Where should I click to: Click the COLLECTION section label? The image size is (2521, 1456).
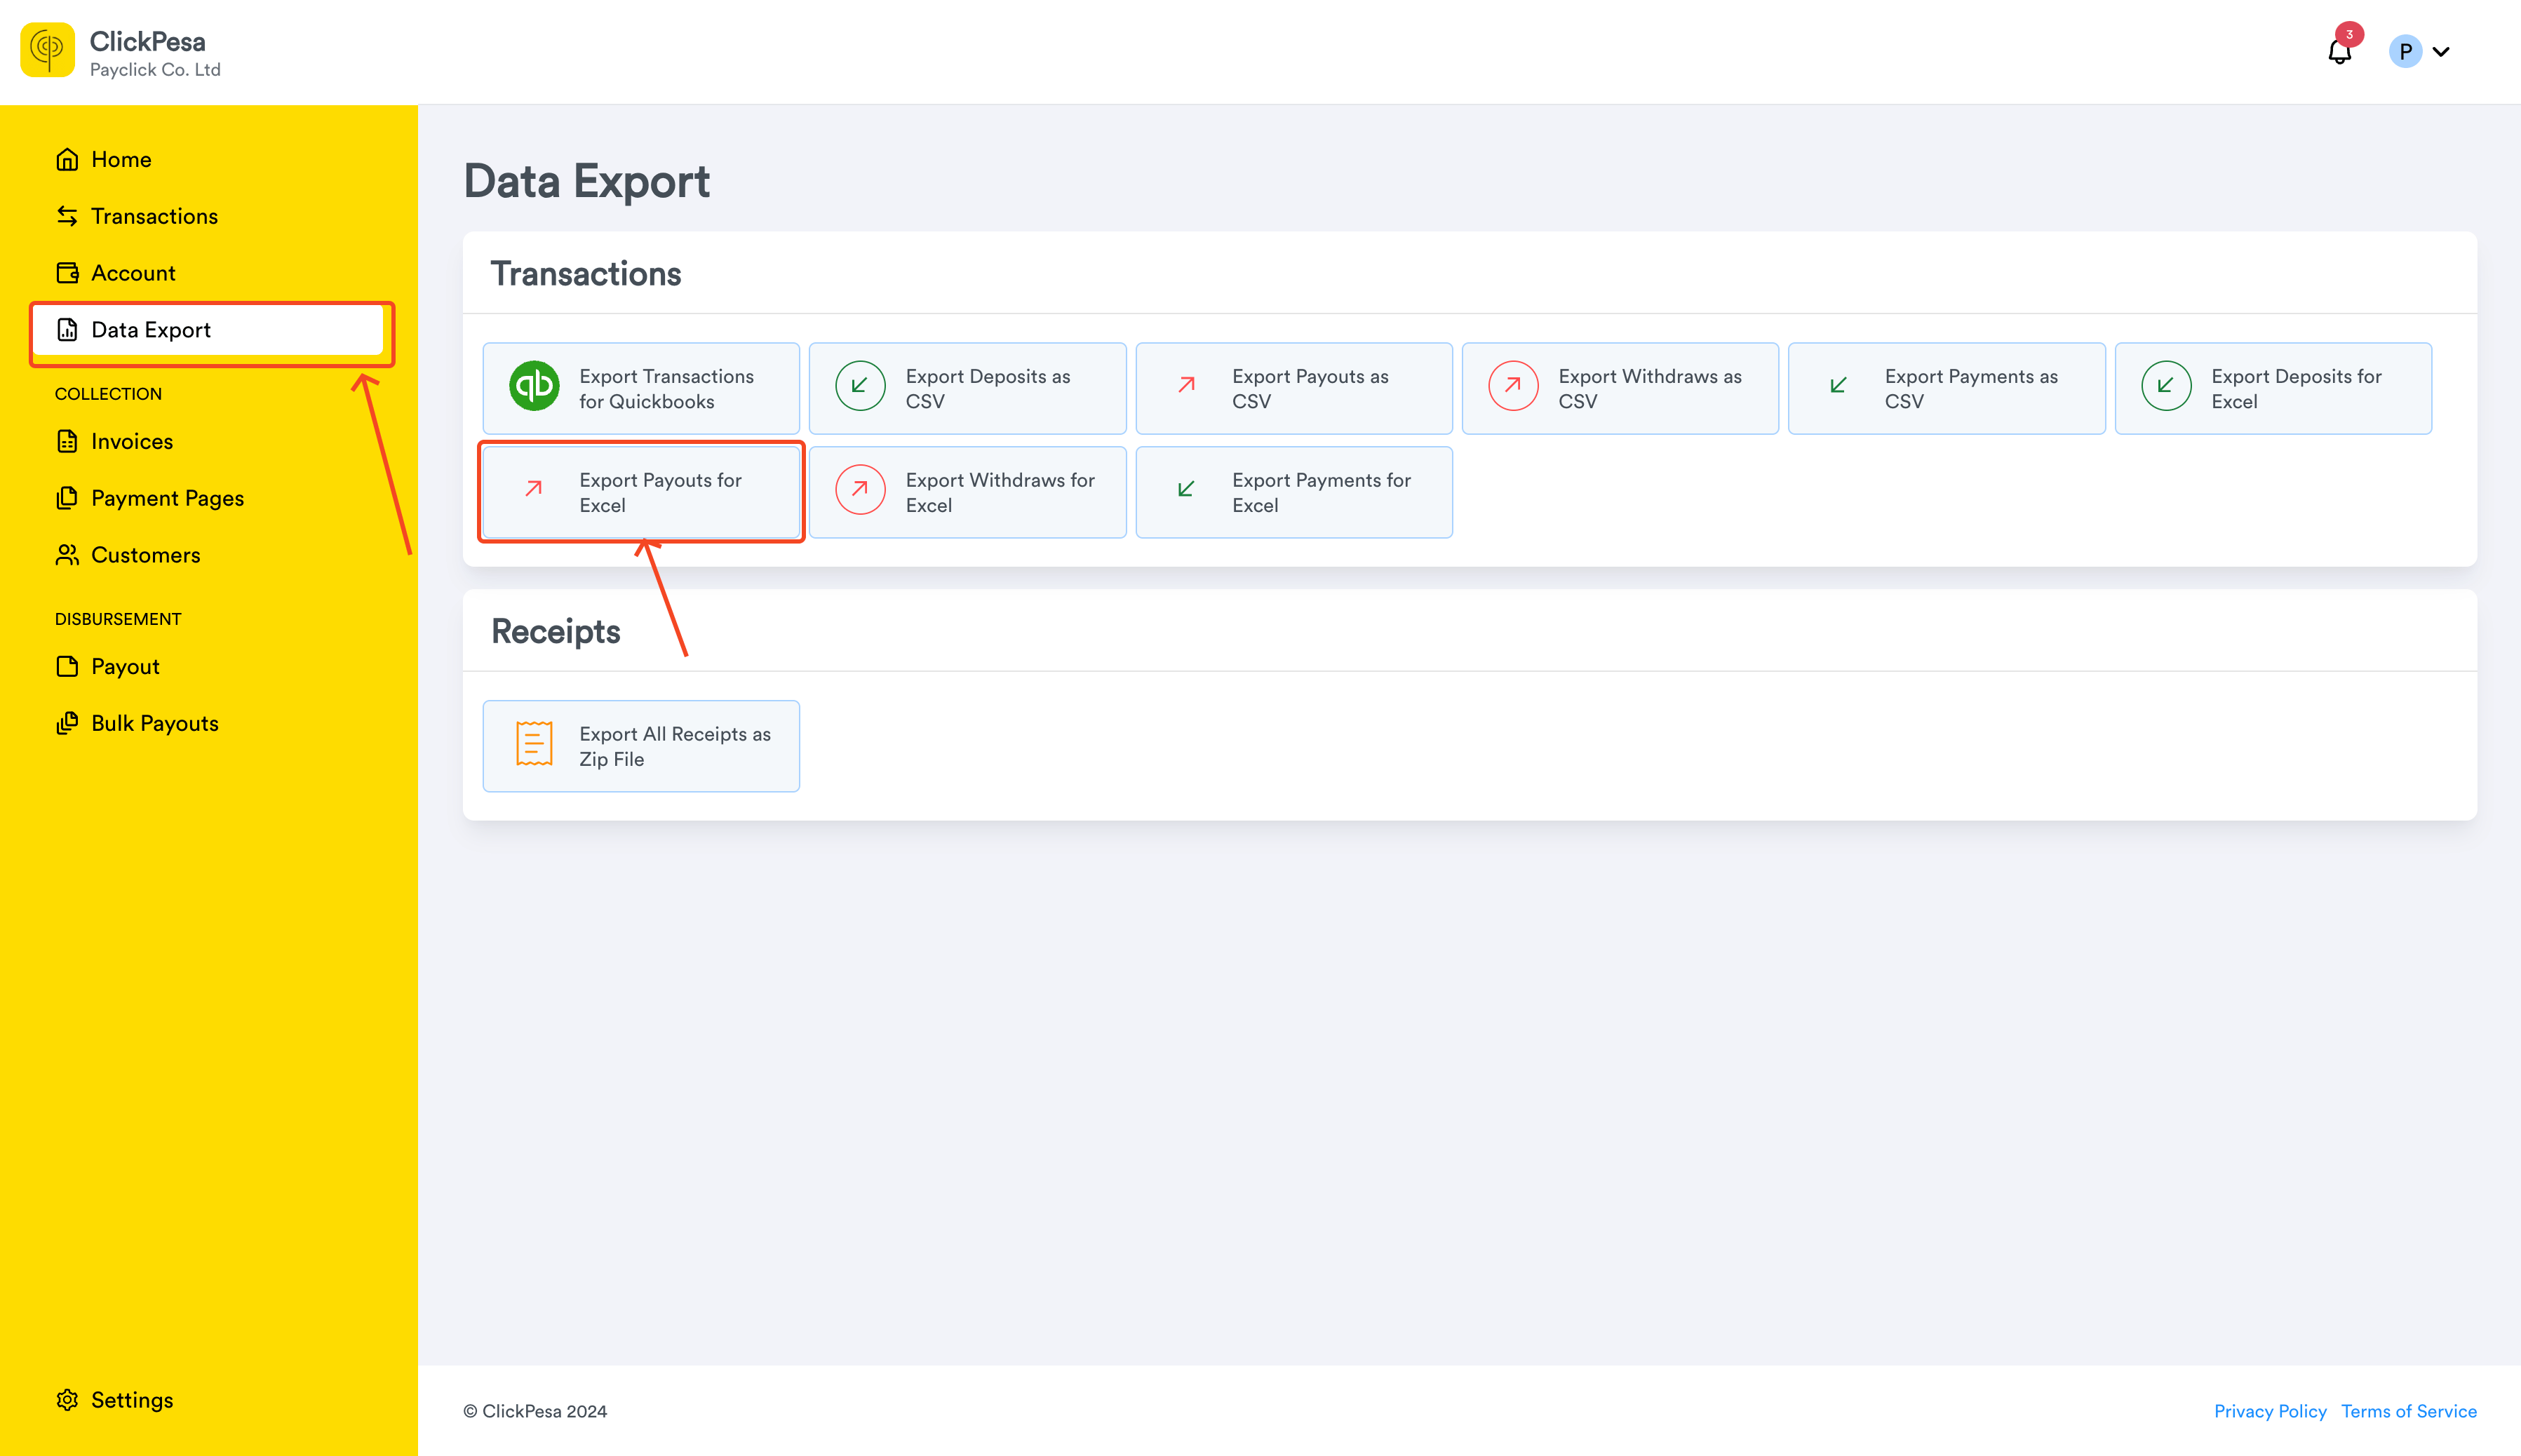[x=108, y=394]
